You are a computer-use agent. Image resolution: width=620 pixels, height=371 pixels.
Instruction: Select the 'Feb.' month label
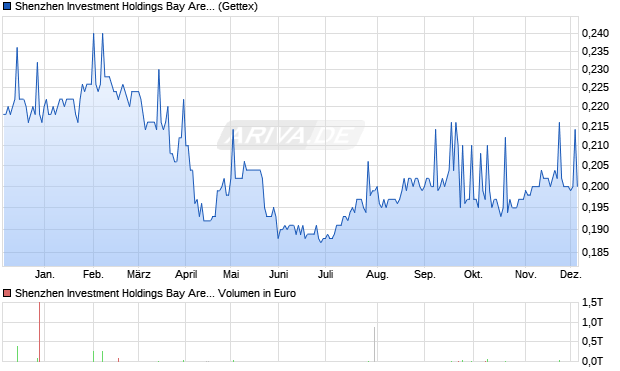click(x=93, y=274)
